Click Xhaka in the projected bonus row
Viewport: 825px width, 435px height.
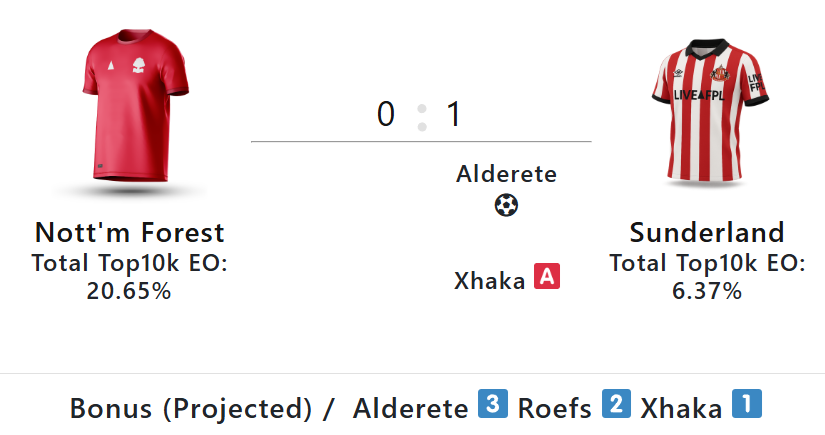(681, 409)
